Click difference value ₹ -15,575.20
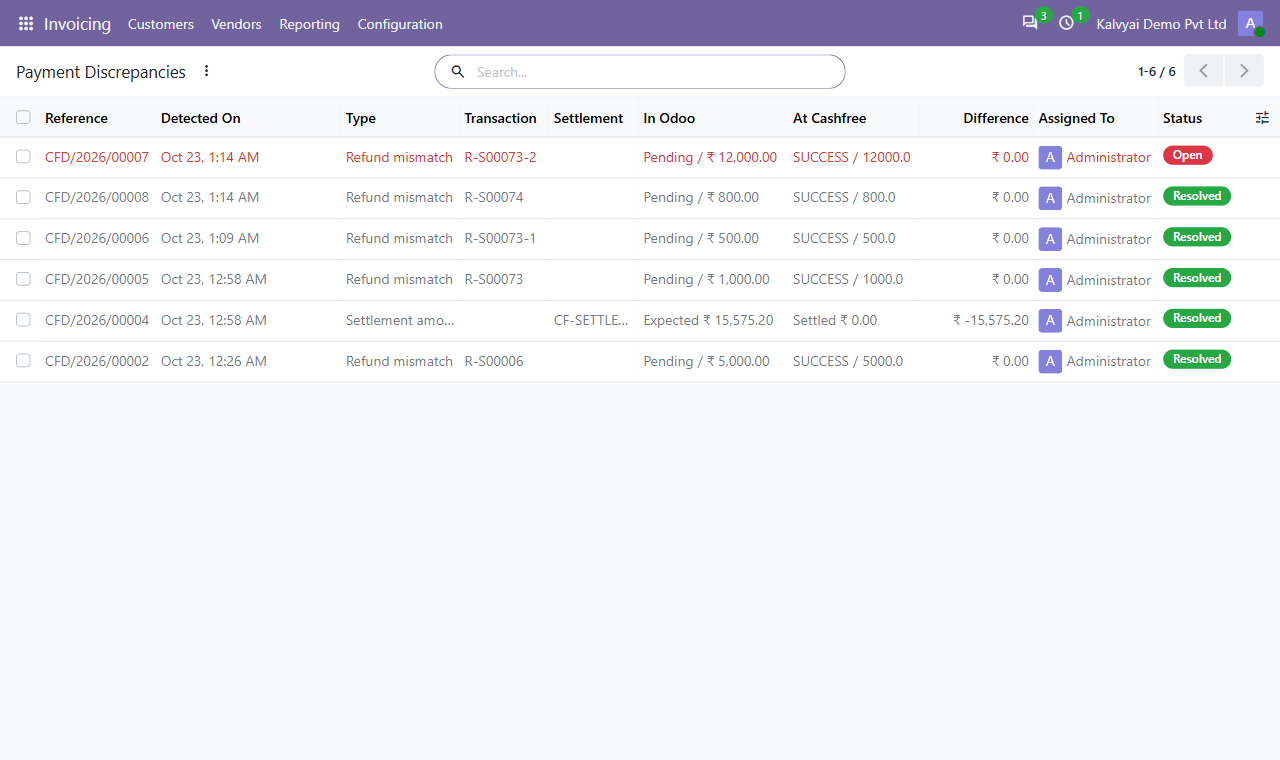 coord(990,320)
